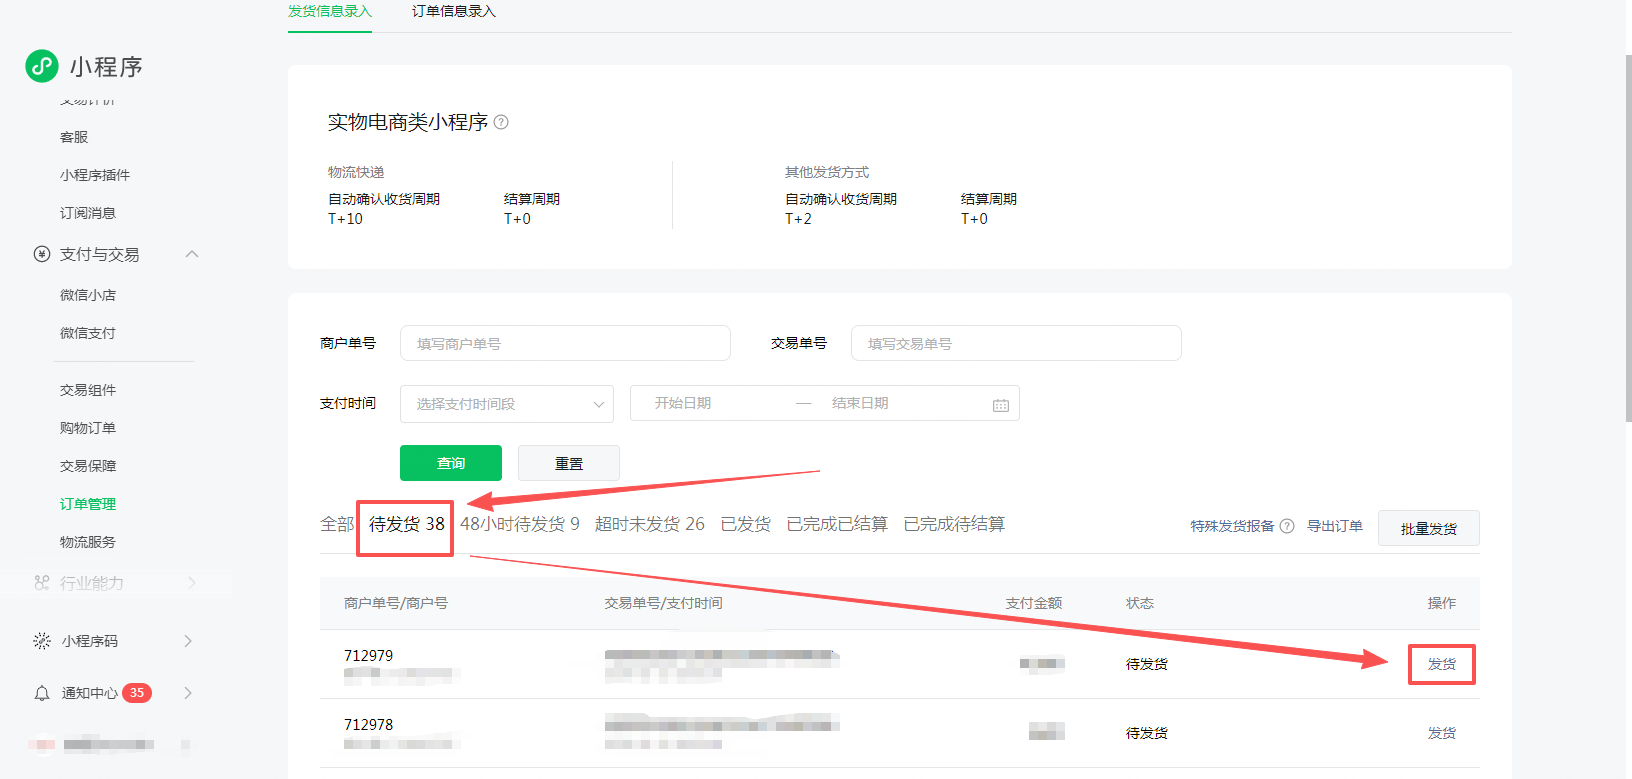The width and height of the screenshot is (1632, 779).
Task: Click the 支付与交易 yen icon in sidebar
Action: coord(42,254)
